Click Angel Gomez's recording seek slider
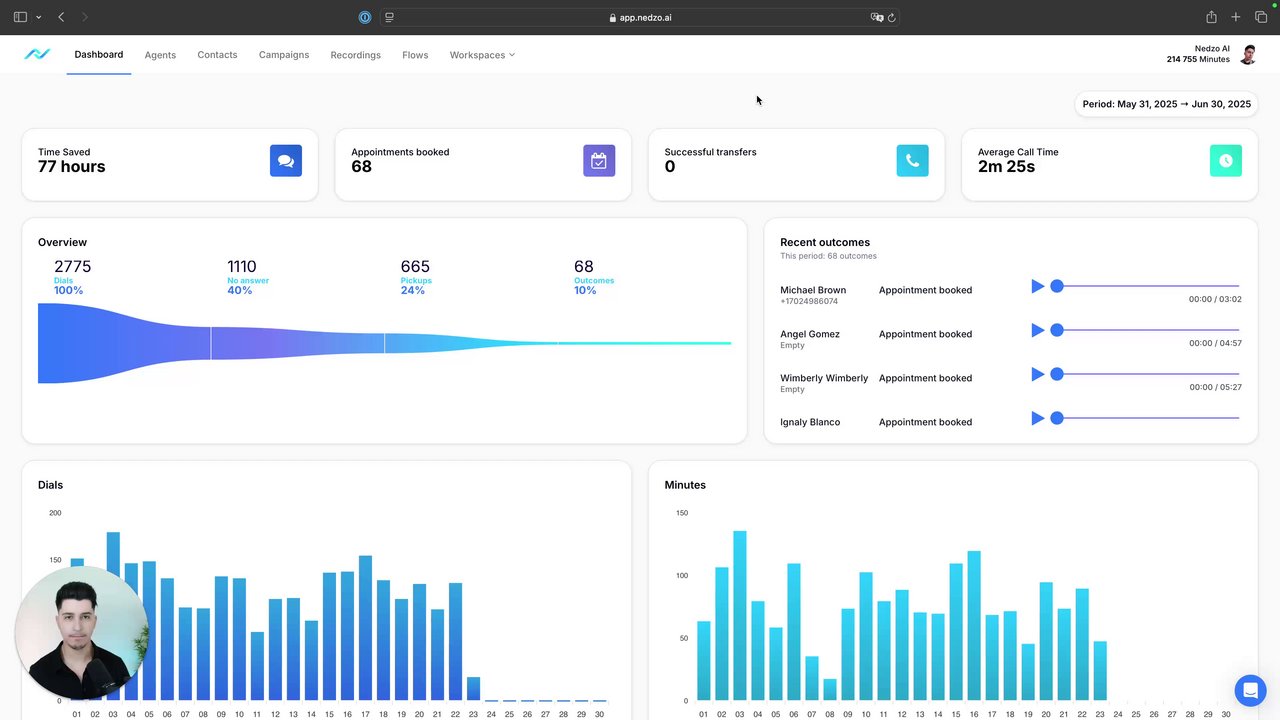The width and height of the screenshot is (1280, 720). pos(1145,330)
